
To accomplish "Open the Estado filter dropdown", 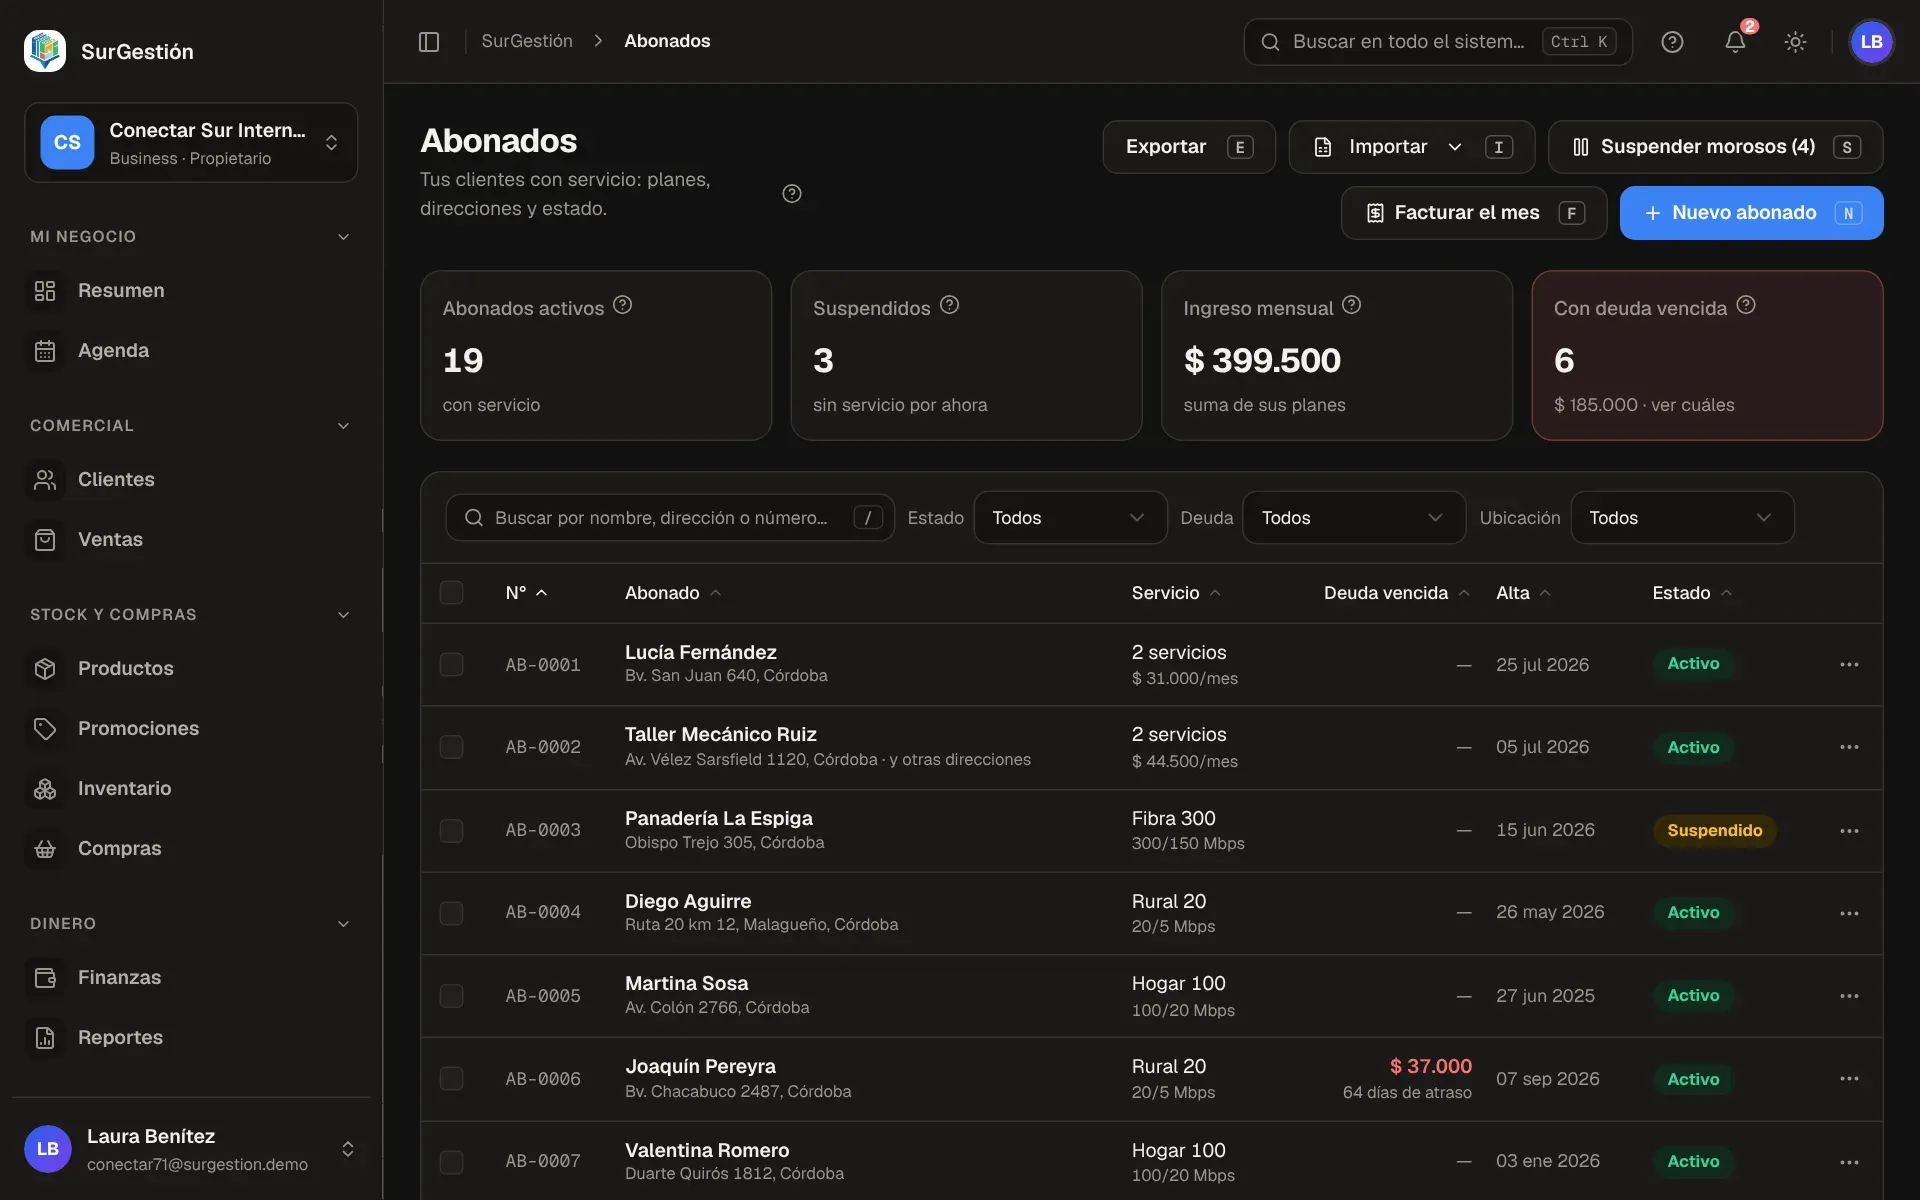I will tap(1070, 518).
